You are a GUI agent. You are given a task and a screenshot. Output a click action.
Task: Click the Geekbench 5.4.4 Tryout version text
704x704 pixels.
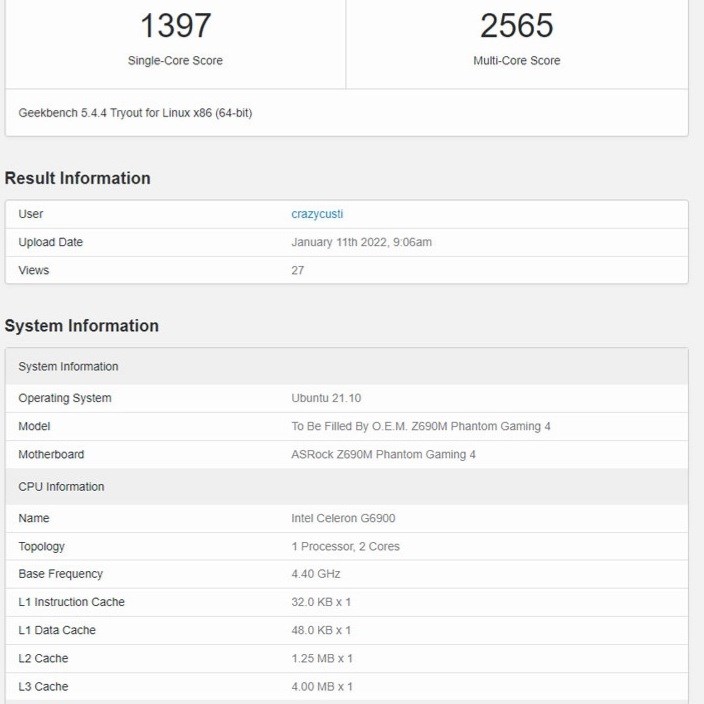(135, 113)
